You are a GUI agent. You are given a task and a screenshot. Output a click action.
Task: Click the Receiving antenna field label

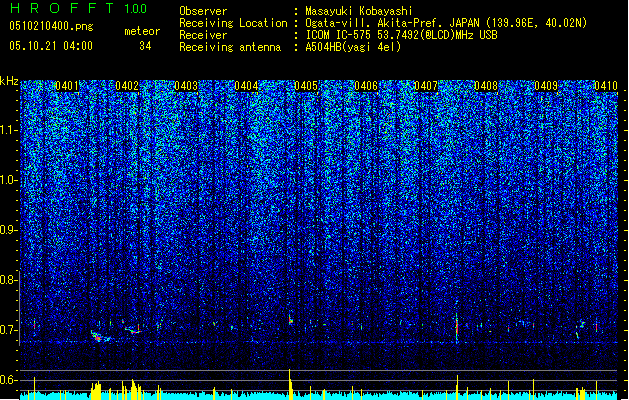(230, 47)
